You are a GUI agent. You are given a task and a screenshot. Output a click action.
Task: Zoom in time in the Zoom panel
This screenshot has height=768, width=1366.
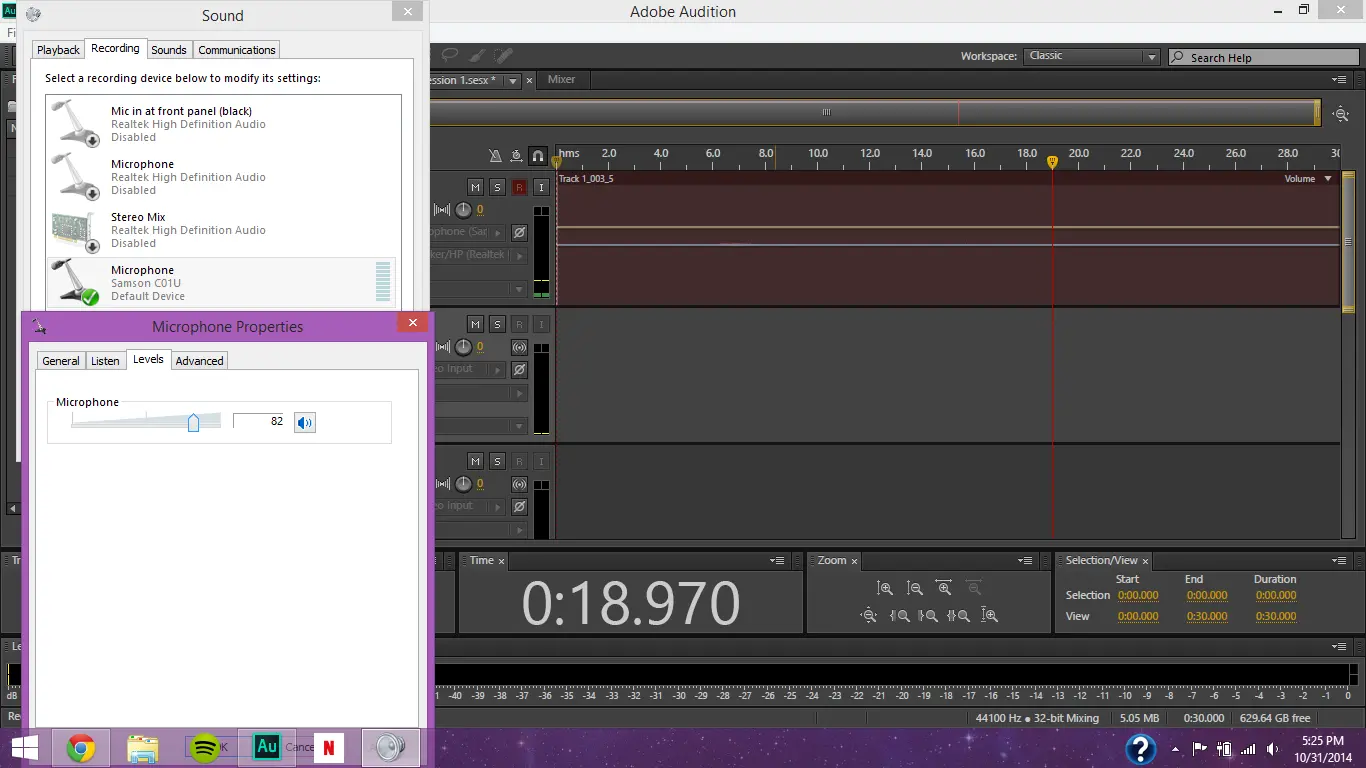(x=944, y=589)
